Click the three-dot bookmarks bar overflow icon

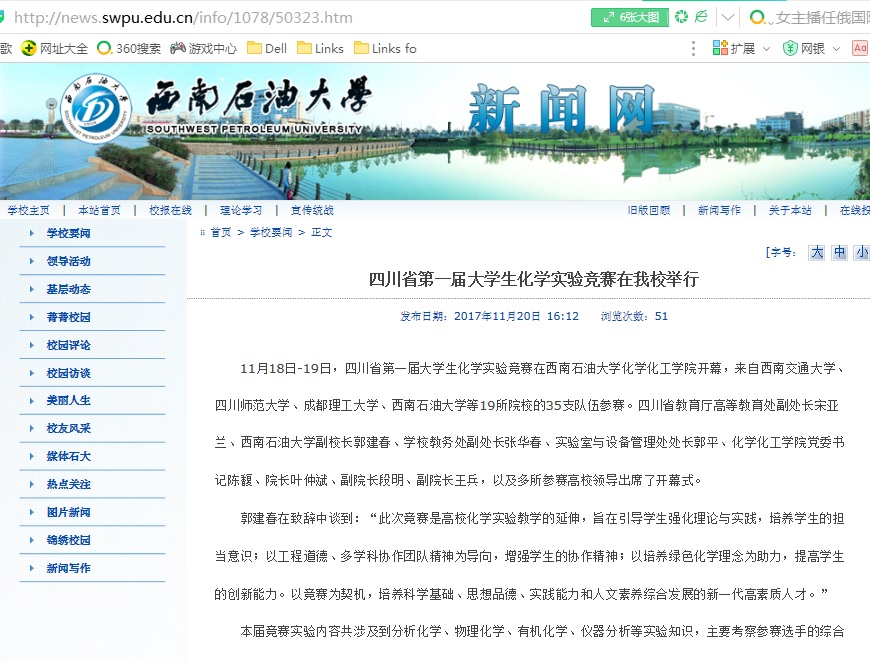tap(694, 48)
